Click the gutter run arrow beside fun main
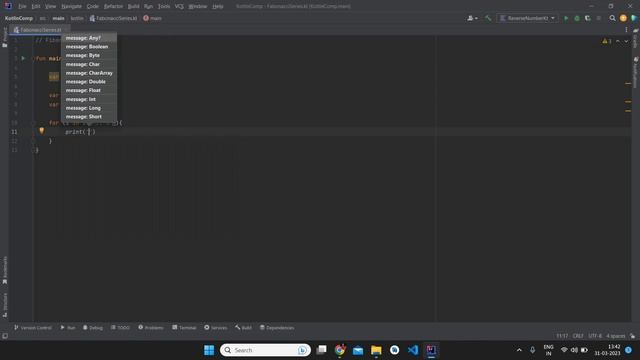The width and height of the screenshot is (640, 360). point(23,58)
